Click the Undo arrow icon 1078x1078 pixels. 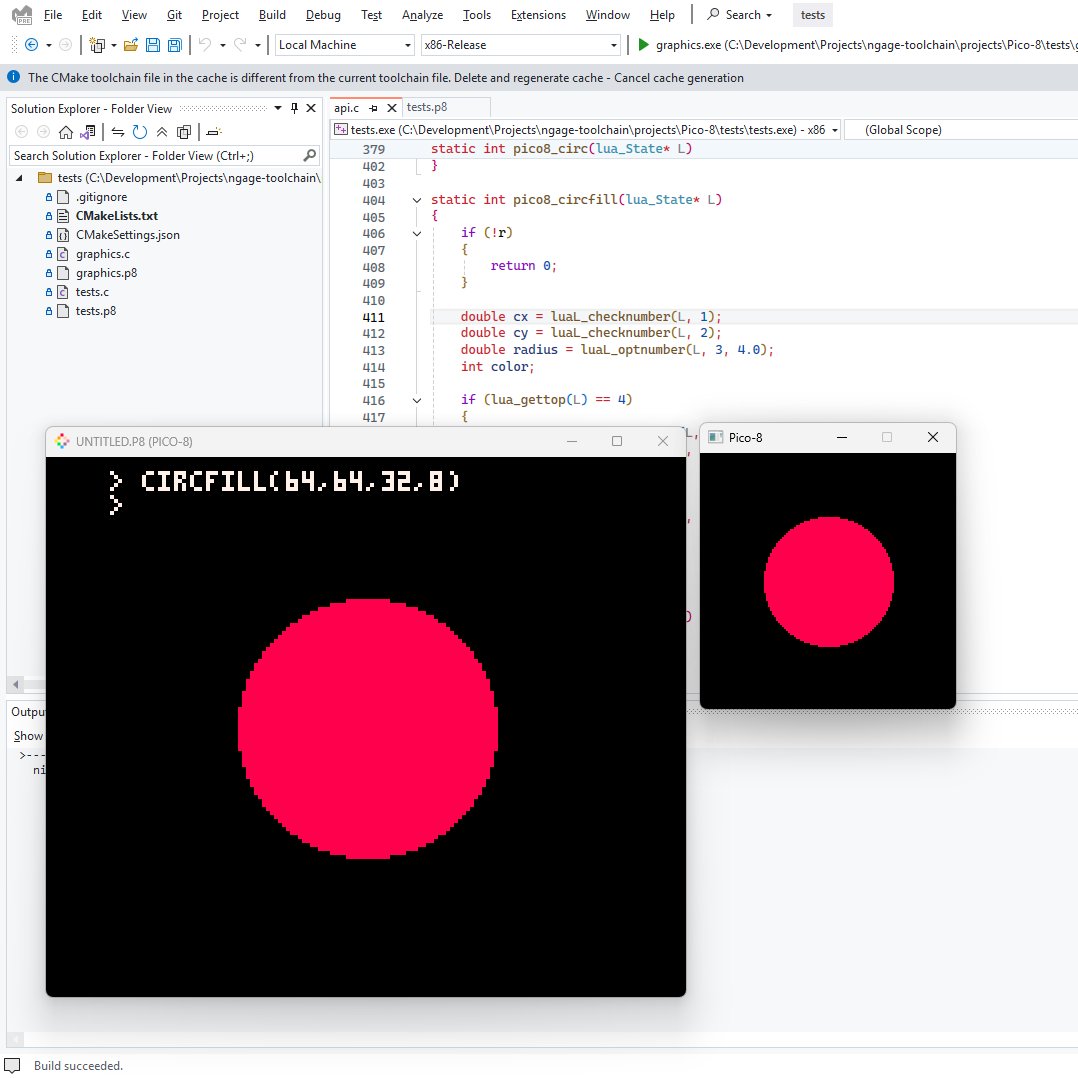[x=205, y=45]
